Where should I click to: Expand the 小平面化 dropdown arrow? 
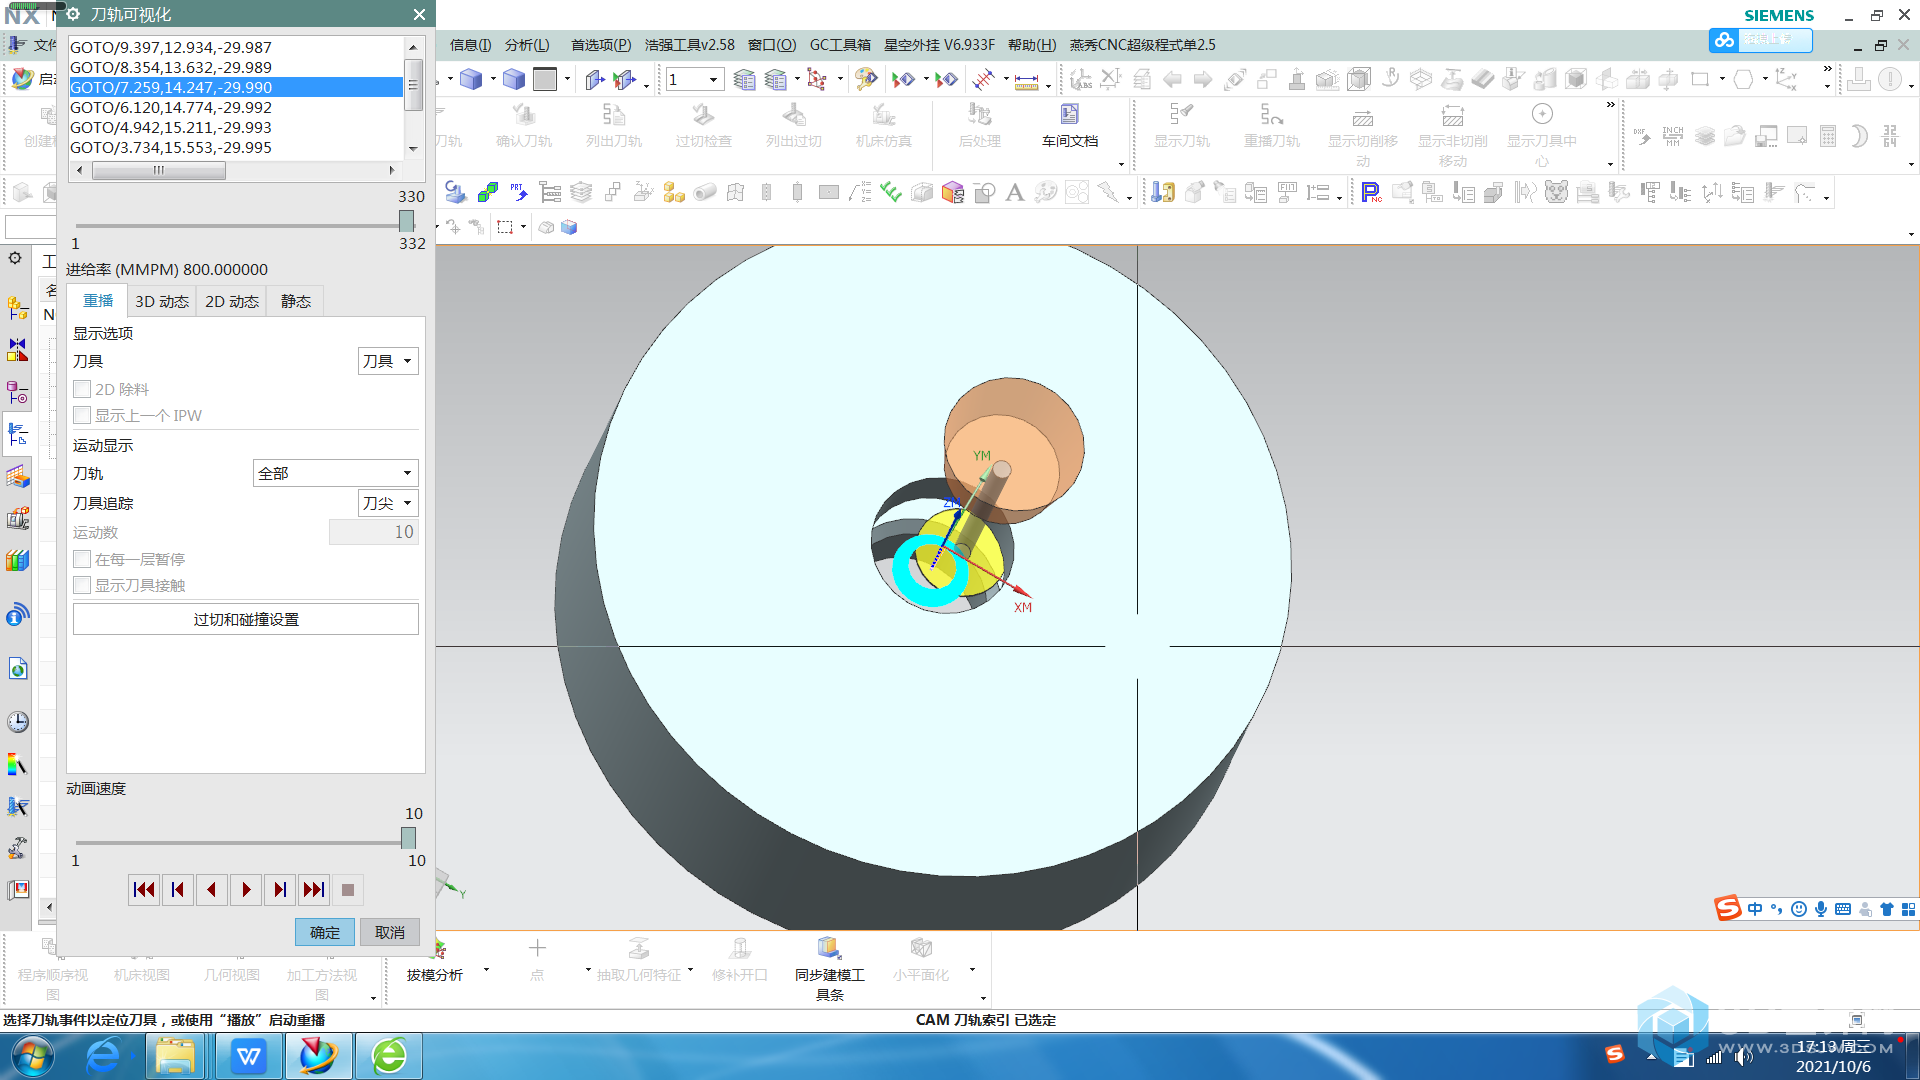coord(972,969)
